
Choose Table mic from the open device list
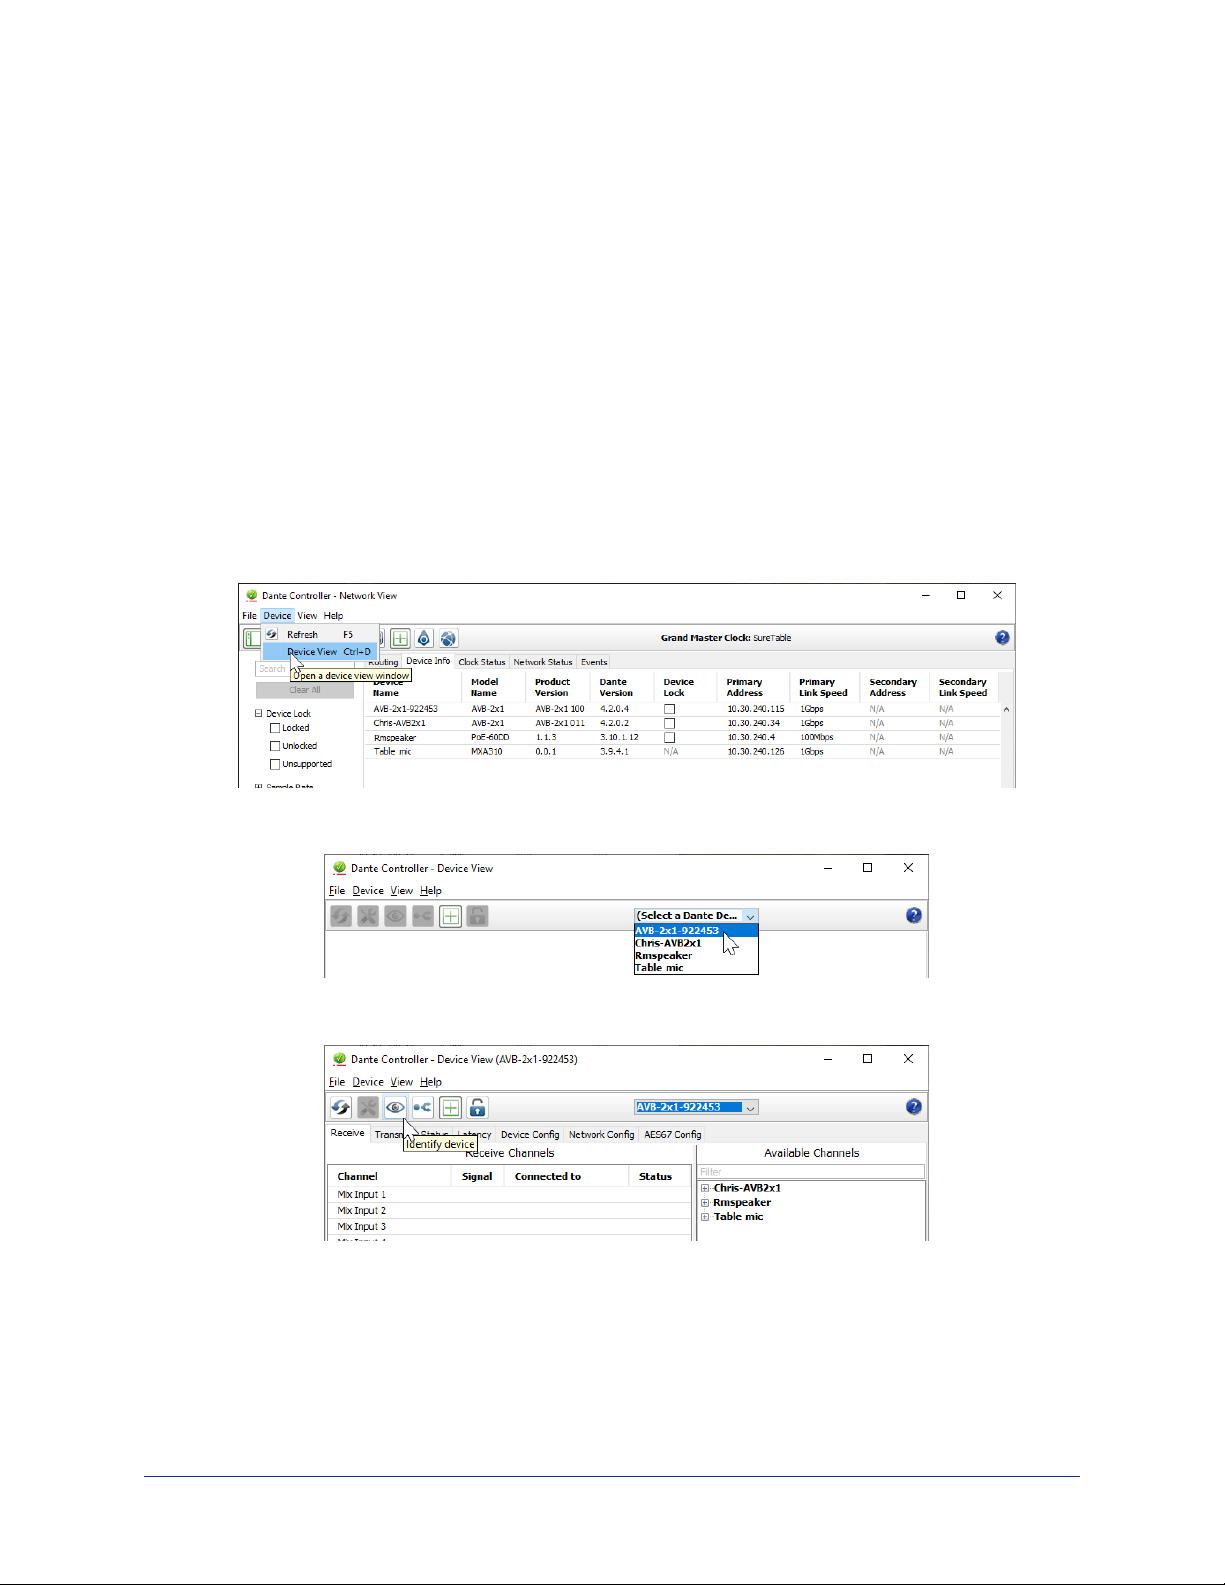tap(696, 968)
